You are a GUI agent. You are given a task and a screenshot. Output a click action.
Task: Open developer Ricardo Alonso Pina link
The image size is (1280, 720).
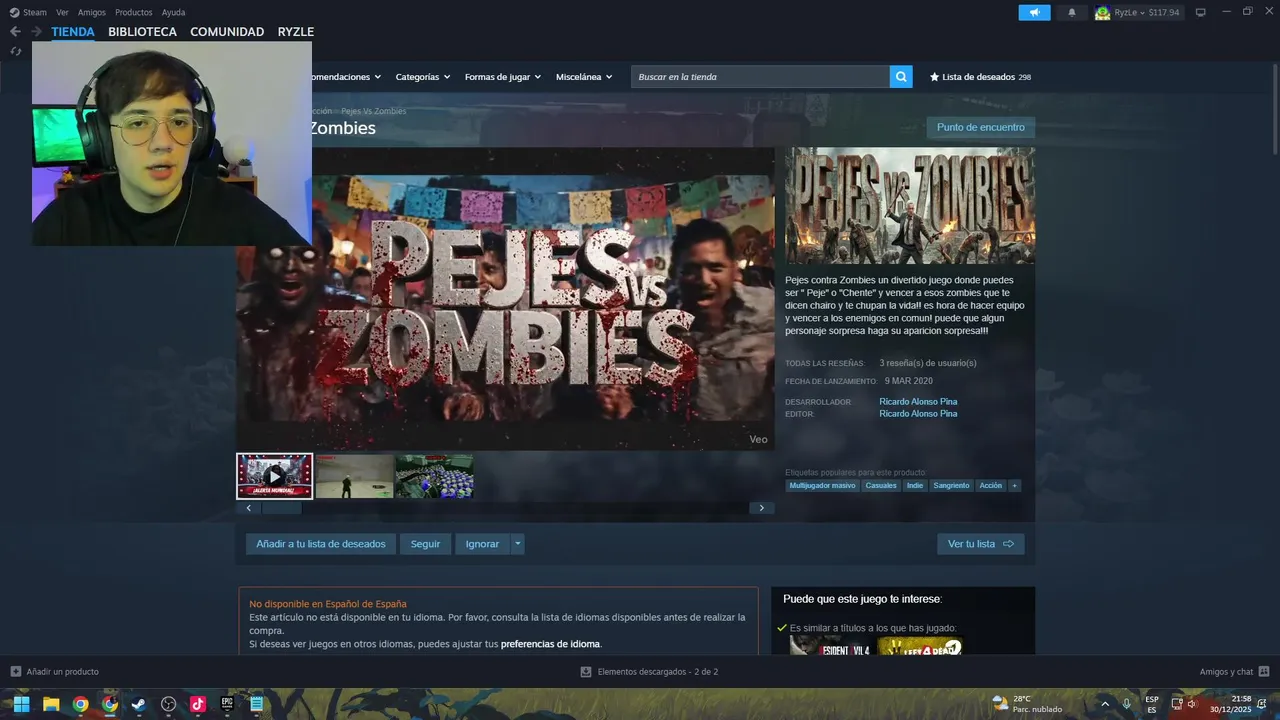point(918,401)
